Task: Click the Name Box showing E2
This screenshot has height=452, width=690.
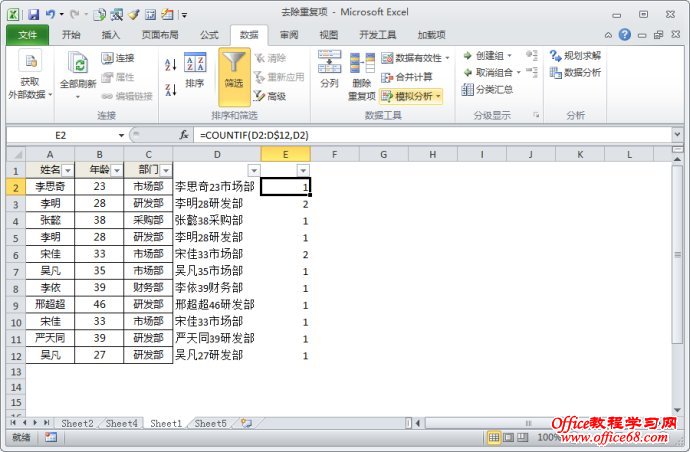Action: (61, 135)
